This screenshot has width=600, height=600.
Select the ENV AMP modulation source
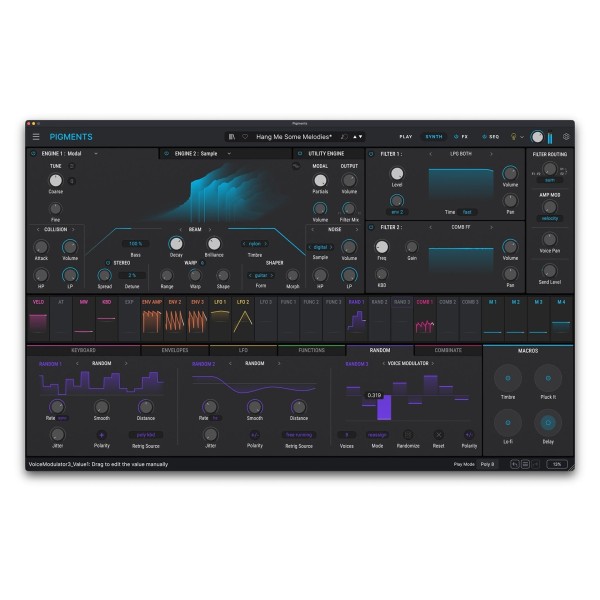click(152, 318)
